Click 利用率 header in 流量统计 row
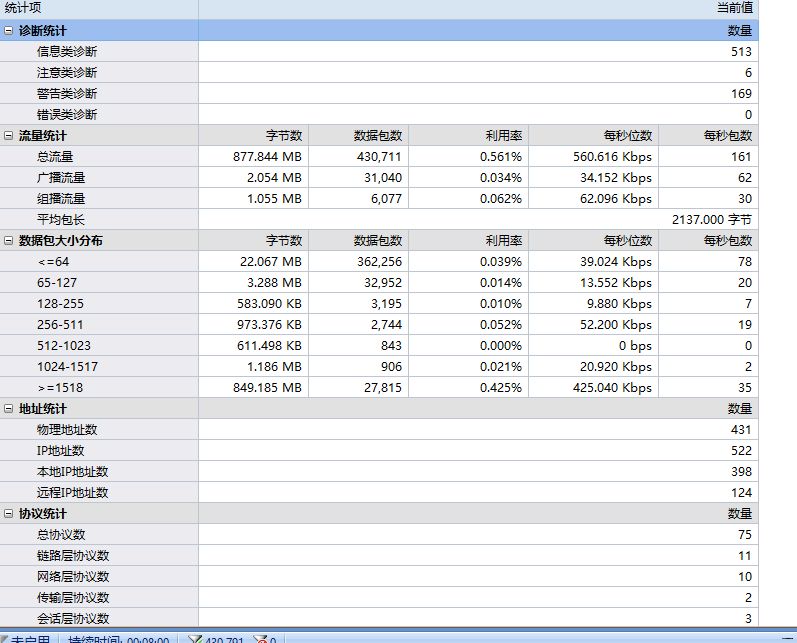Screen dimensions: 797x643 pos(504,136)
